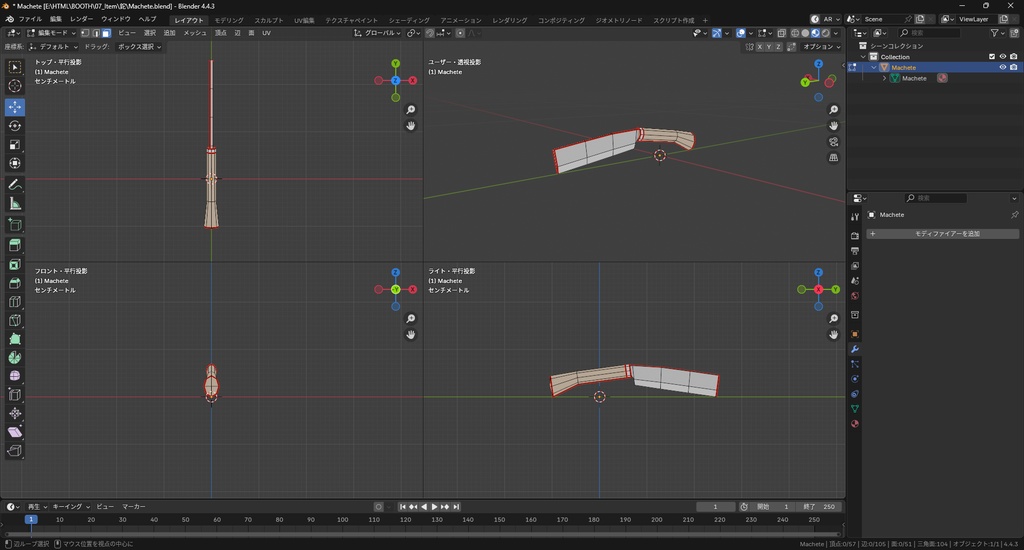The width and height of the screenshot is (1024, 550).
Task: Select the Inset Faces tool
Action: (14, 265)
